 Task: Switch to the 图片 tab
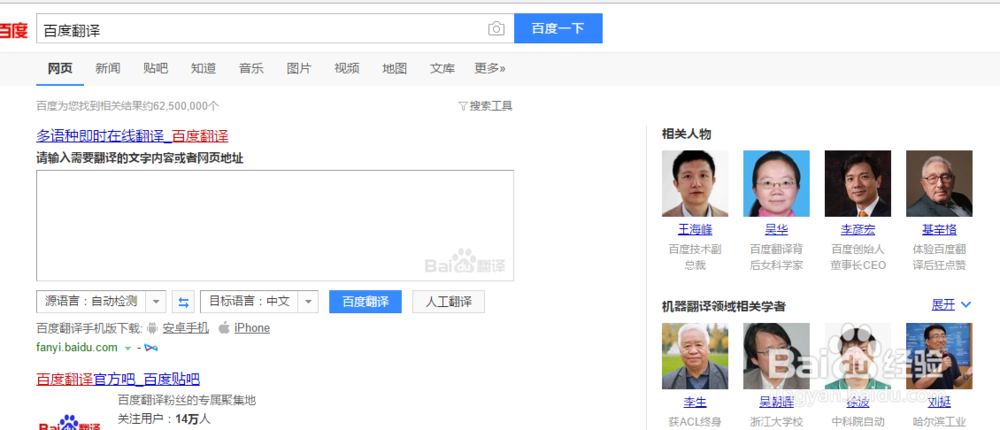[x=299, y=69]
